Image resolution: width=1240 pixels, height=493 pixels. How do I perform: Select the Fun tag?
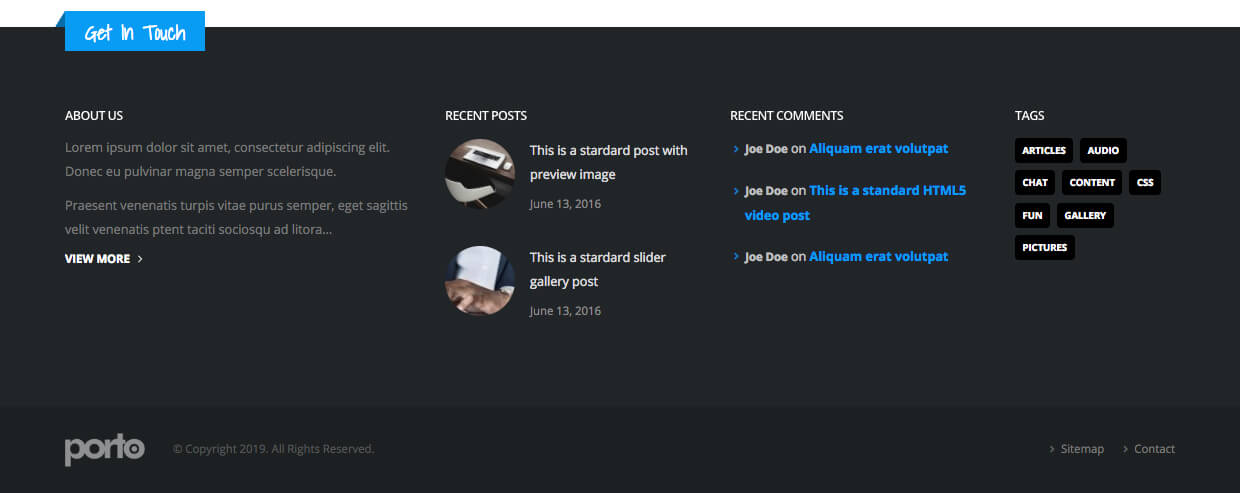[1032, 215]
